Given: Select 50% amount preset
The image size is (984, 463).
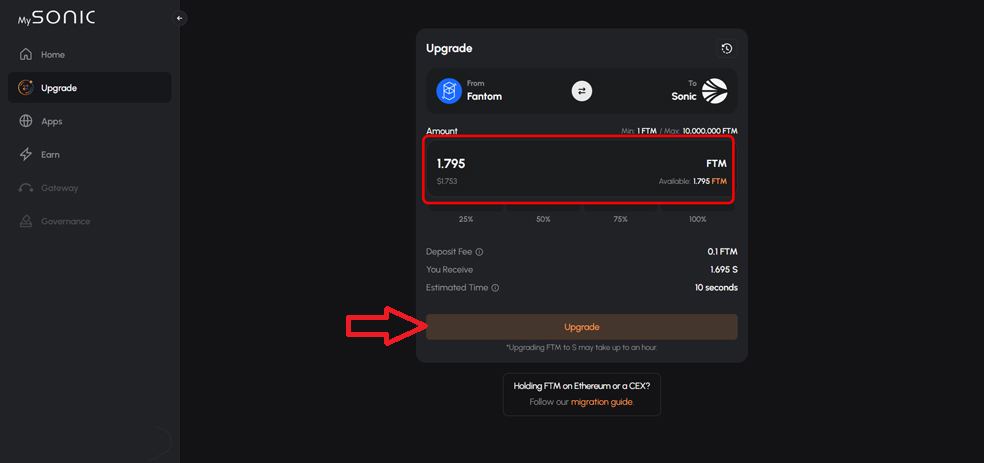Looking at the screenshot, I should (x=543, y=218).
